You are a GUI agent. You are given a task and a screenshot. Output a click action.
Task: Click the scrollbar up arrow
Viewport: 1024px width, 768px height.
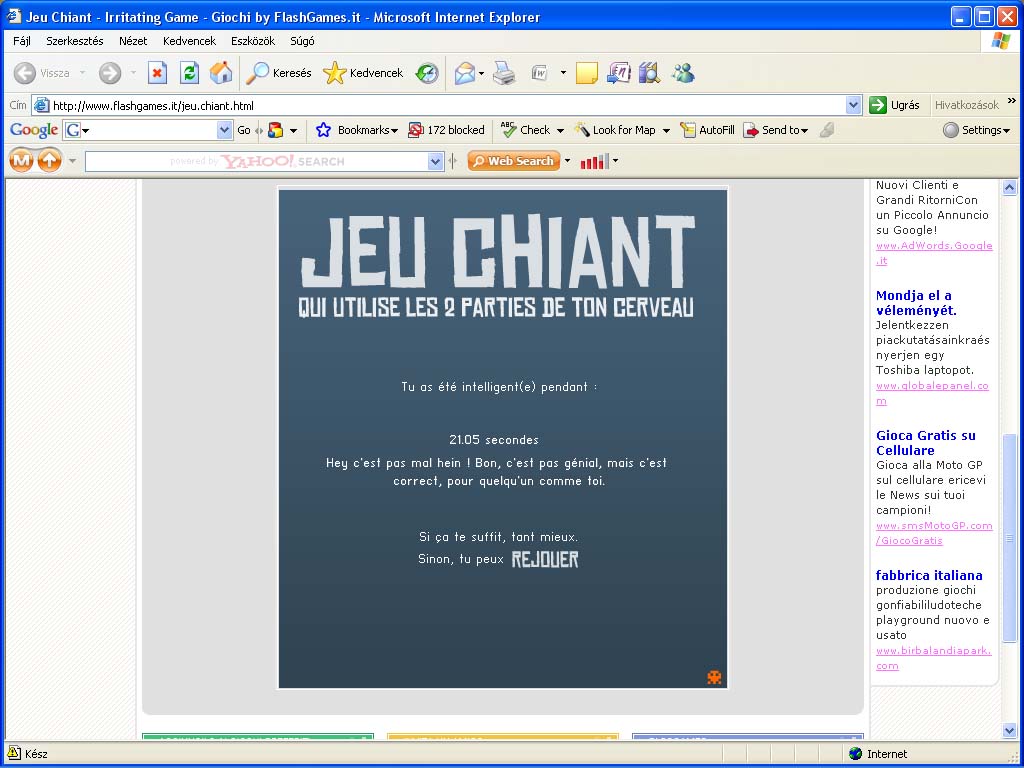[x=1009, y=188]
